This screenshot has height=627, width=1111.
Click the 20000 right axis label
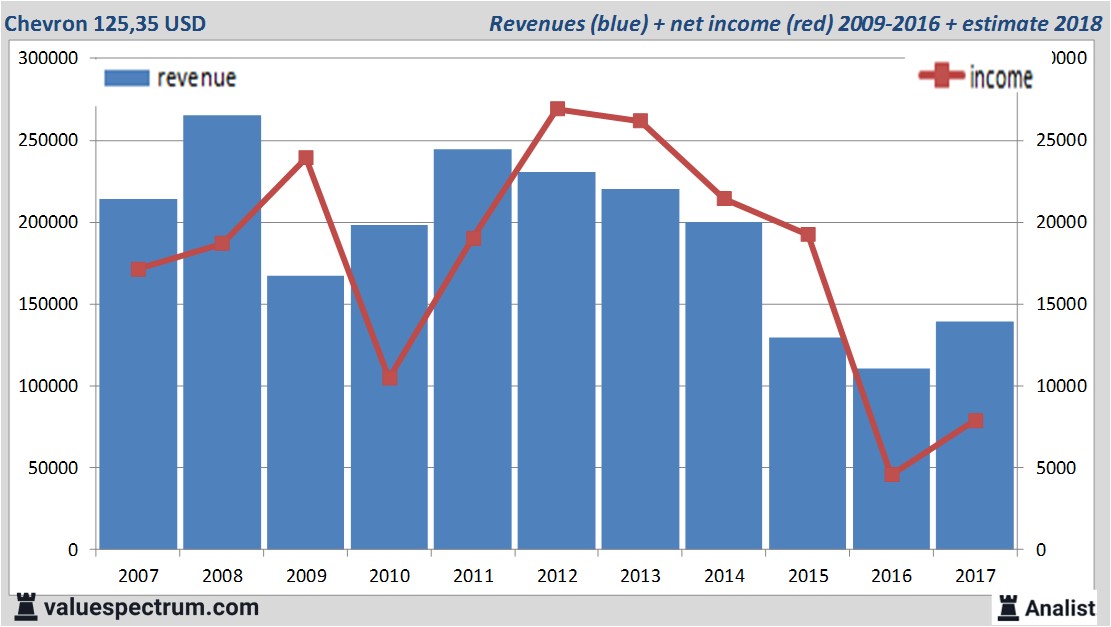click(1061, 222)
